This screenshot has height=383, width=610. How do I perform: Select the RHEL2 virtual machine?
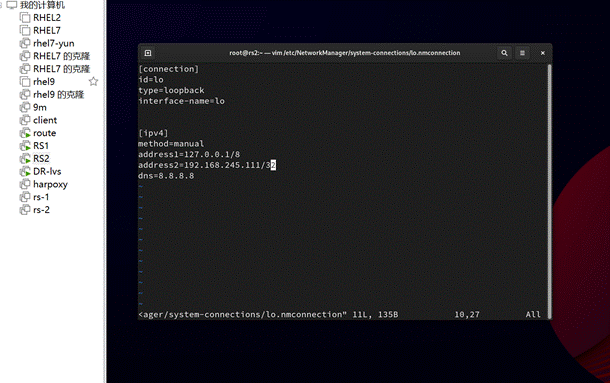tap(47, 18)
